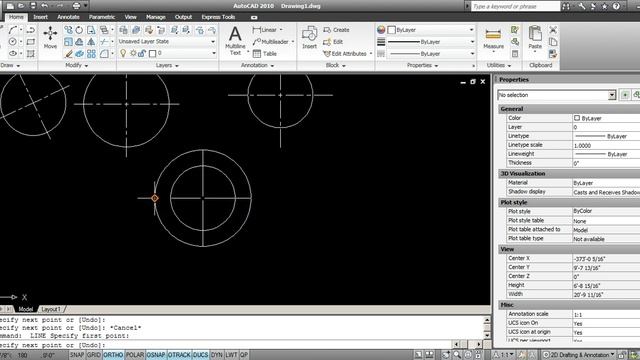Click the Arc tool in Draw panel

click(x=13, y=30)
